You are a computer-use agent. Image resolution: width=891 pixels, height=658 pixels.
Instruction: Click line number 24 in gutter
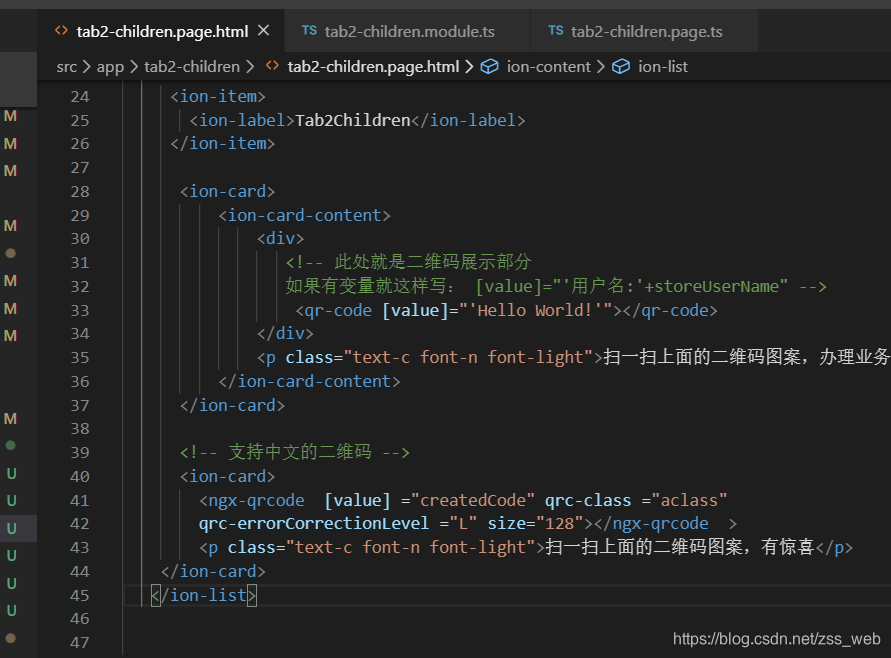click(x=80, y=97)
